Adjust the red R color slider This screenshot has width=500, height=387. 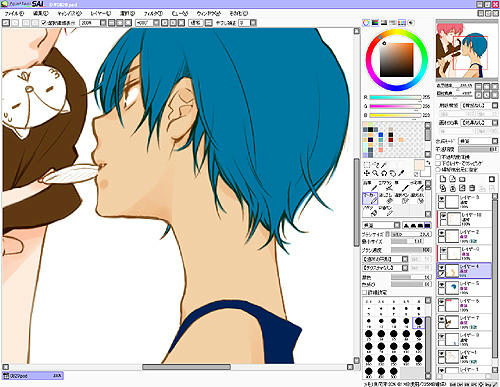(x=395, y=97)
